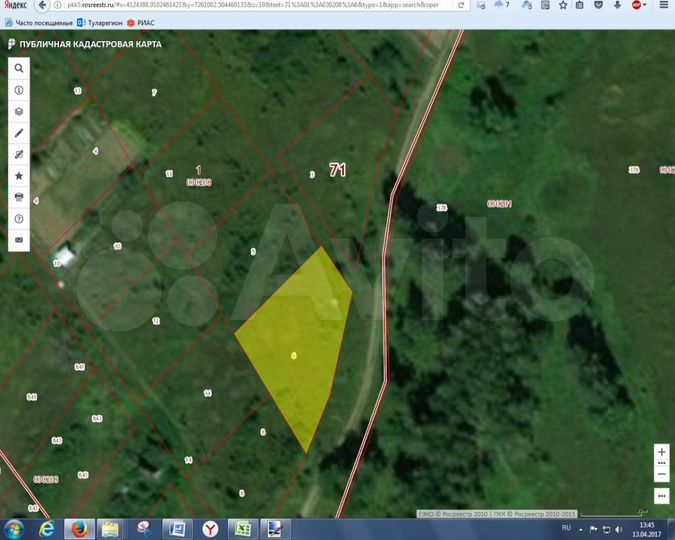
Task: Zoom in with the plus button
Action: [x=662, y=452]
